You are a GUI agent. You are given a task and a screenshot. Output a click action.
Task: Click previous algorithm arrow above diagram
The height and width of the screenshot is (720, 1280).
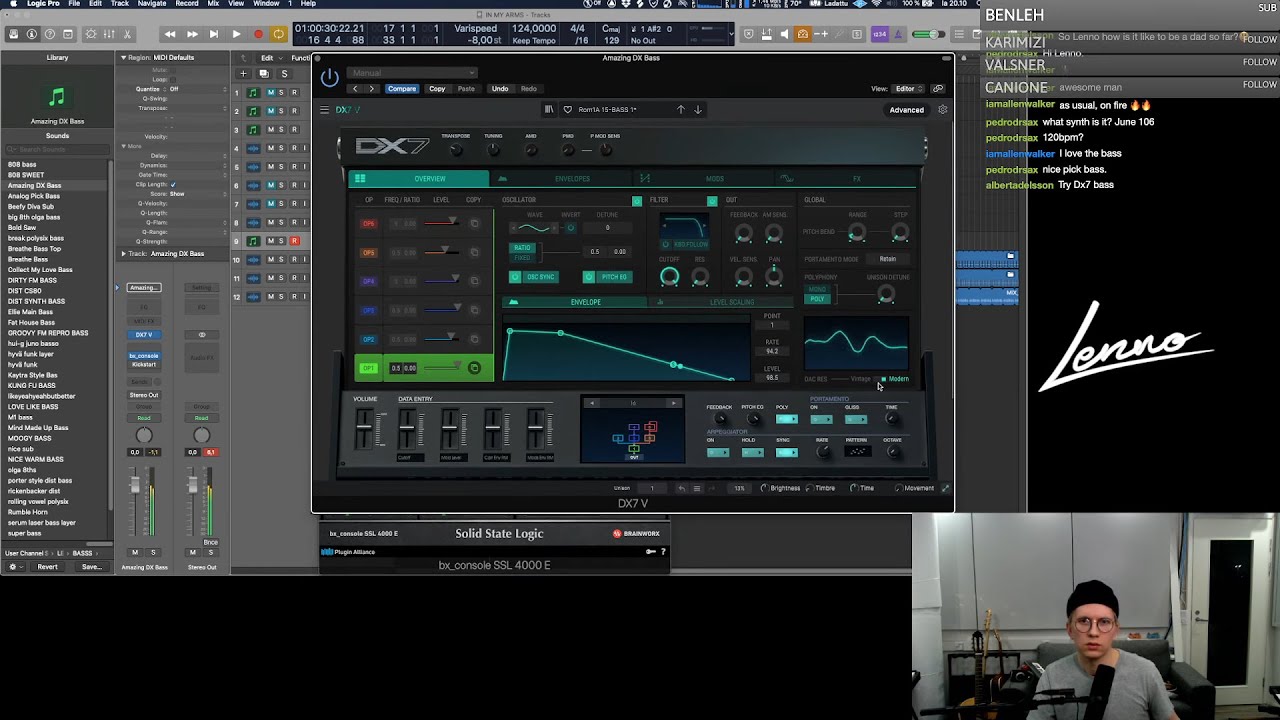point(591,404)
